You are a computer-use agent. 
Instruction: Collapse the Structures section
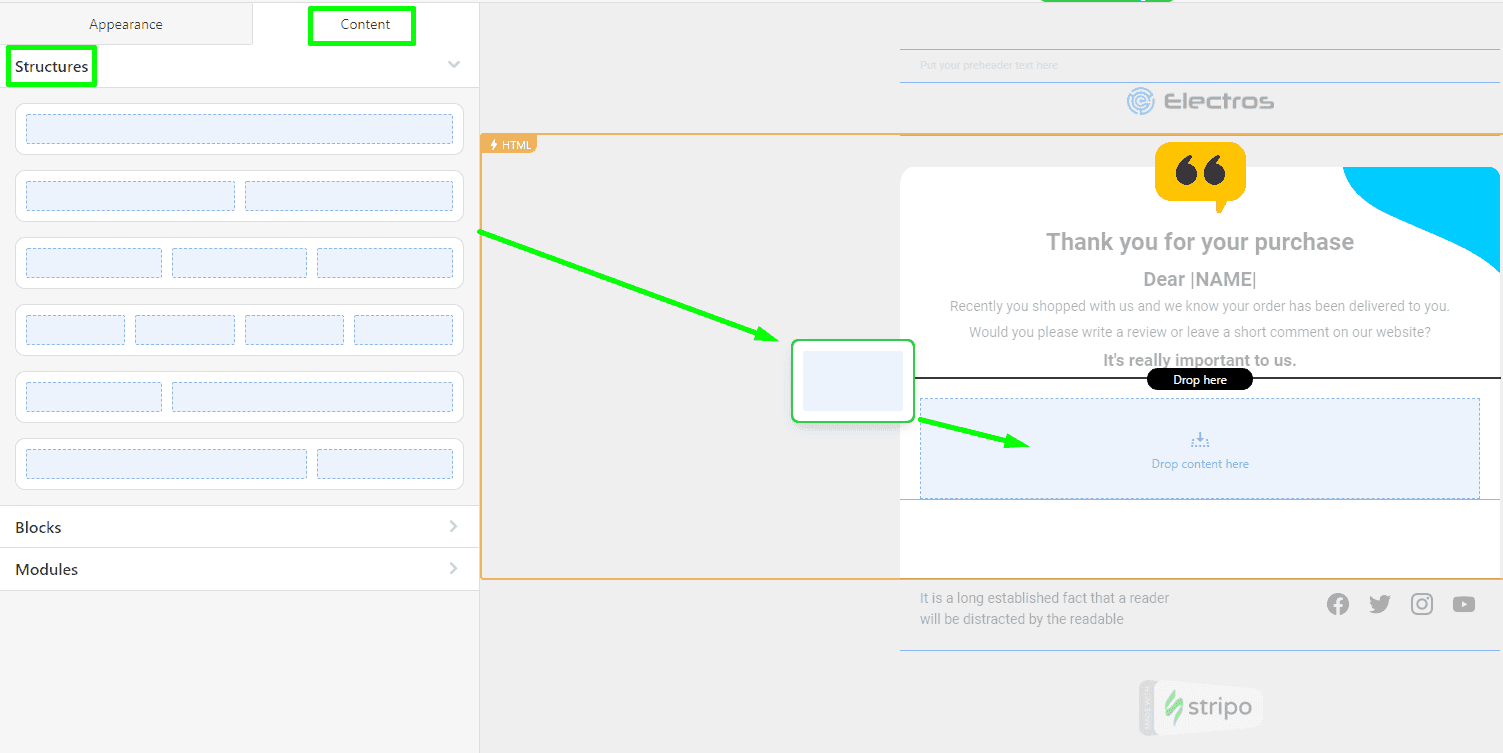[x=453, y=63]
